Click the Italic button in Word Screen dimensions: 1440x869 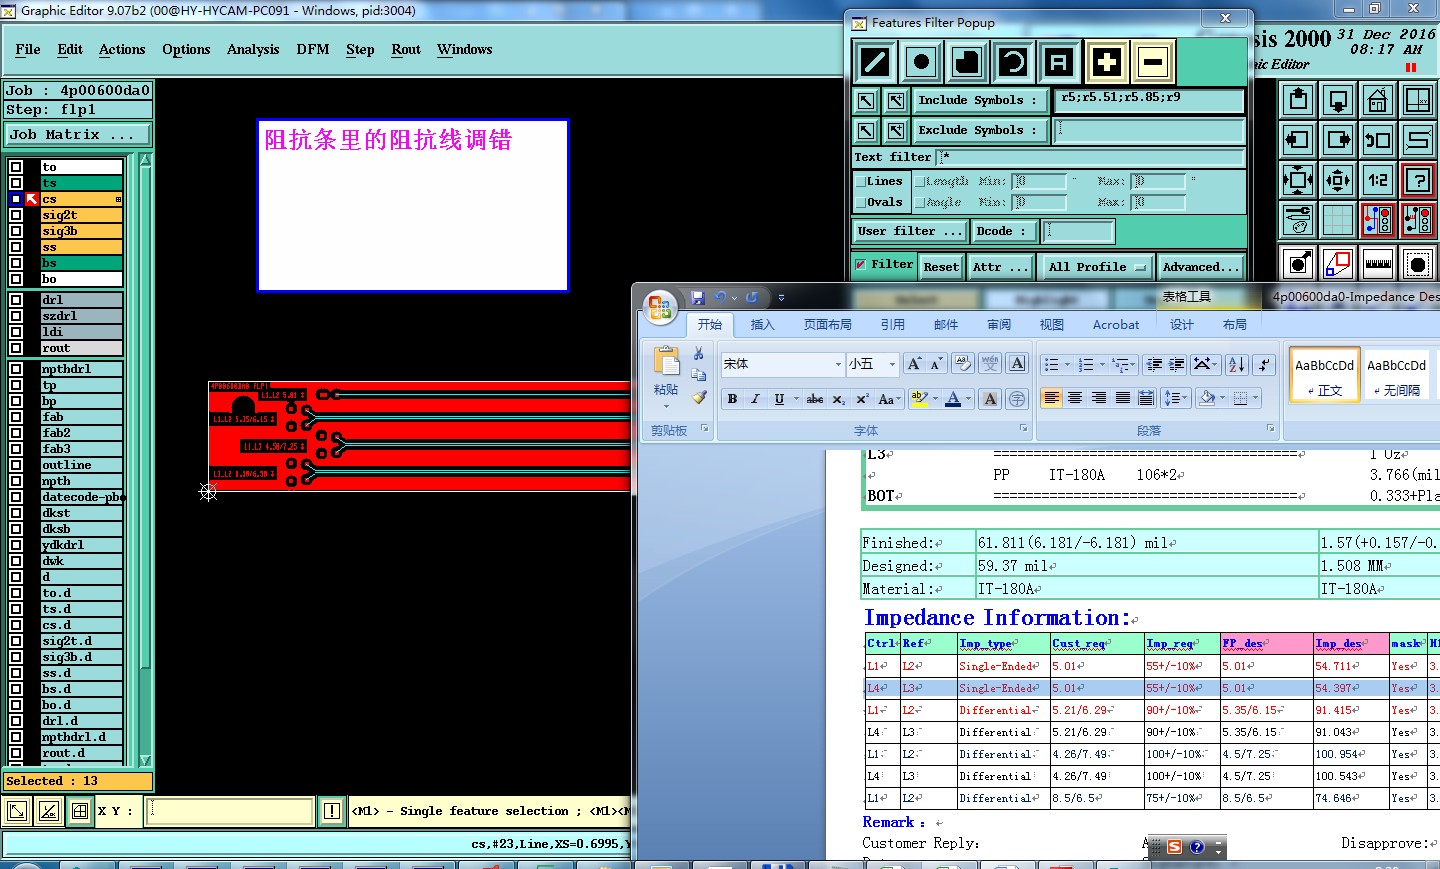755,399
